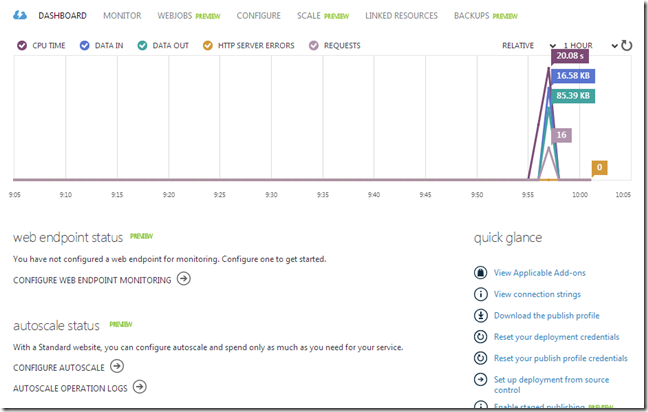Viewport: 648px width, 412px height.
Task: Click the 20.08 s CPU time value label
Action: [x=570, y=56]
